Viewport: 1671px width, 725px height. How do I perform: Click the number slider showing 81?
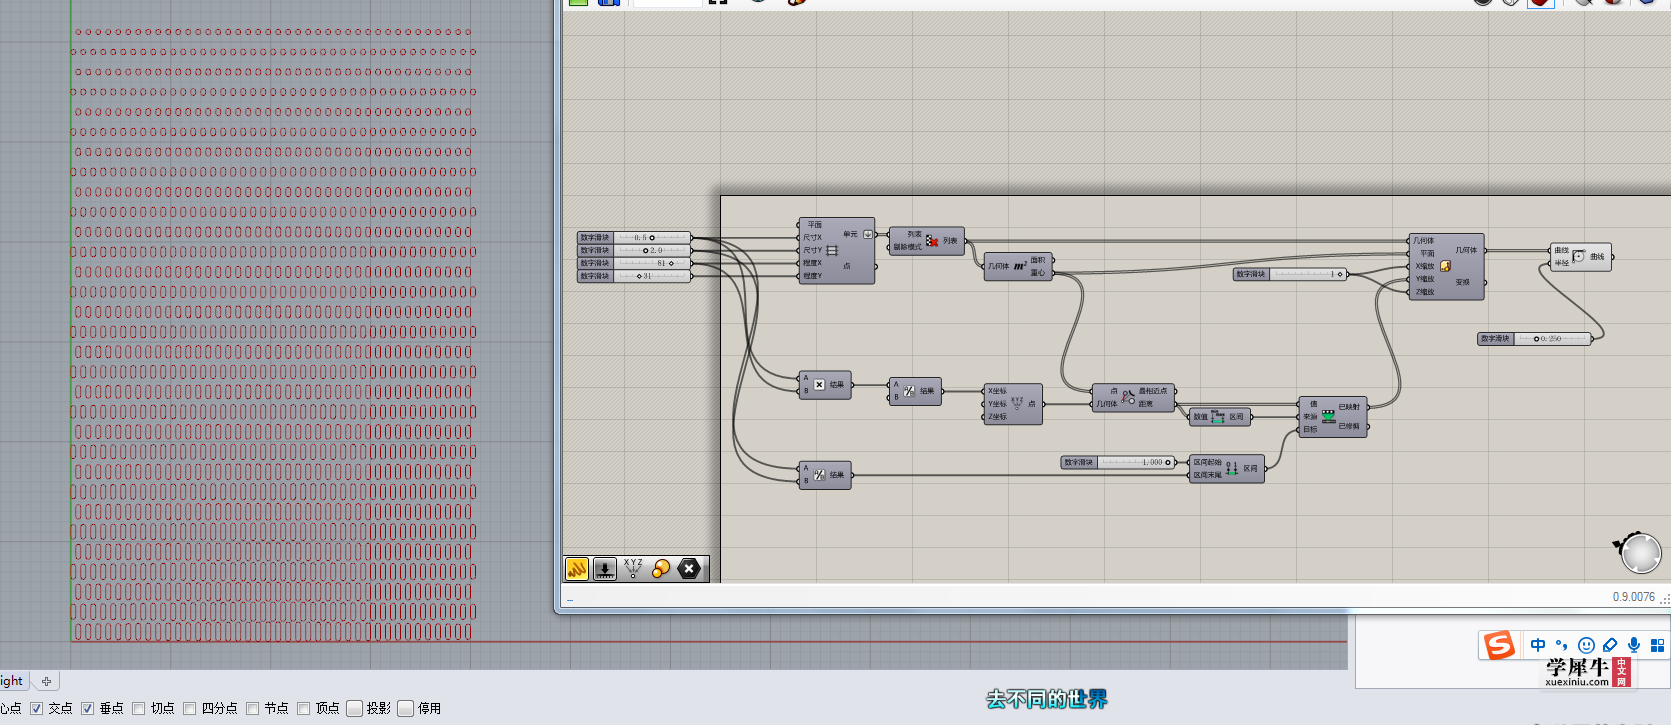coord(634,263)
